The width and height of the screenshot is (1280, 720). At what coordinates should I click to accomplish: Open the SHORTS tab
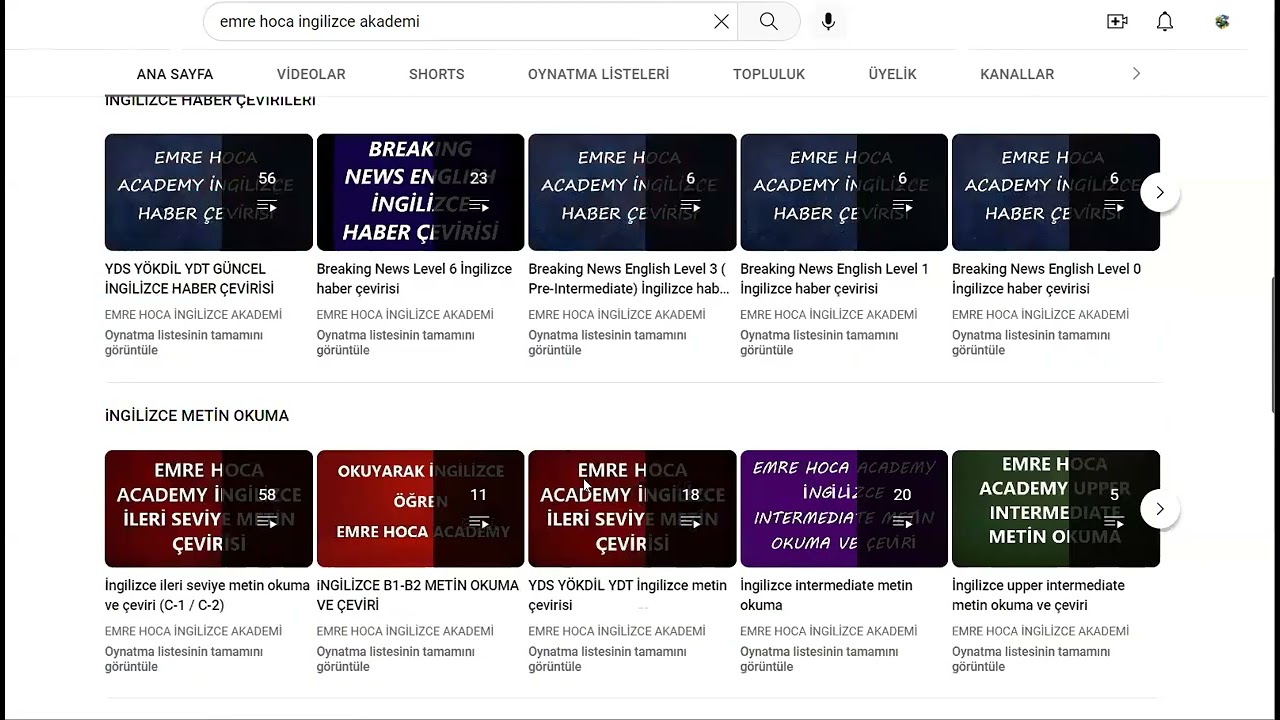coord(437,74)
